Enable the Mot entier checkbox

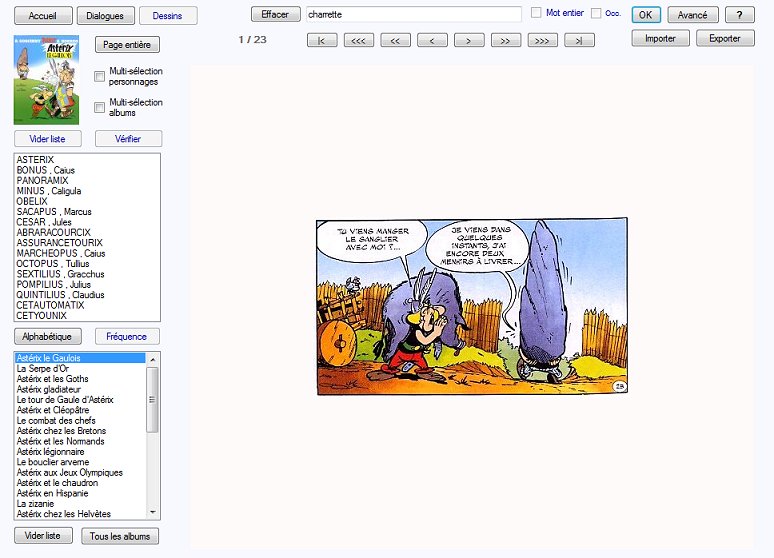536,13
